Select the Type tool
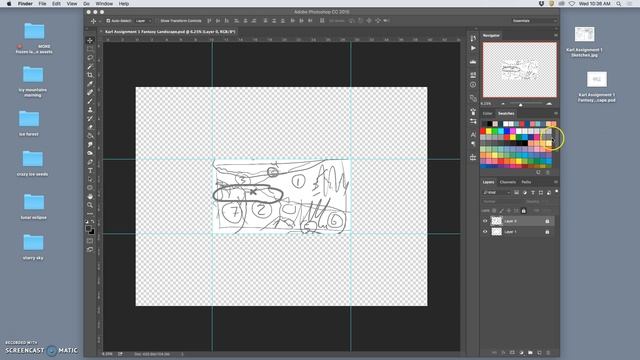 90,171
